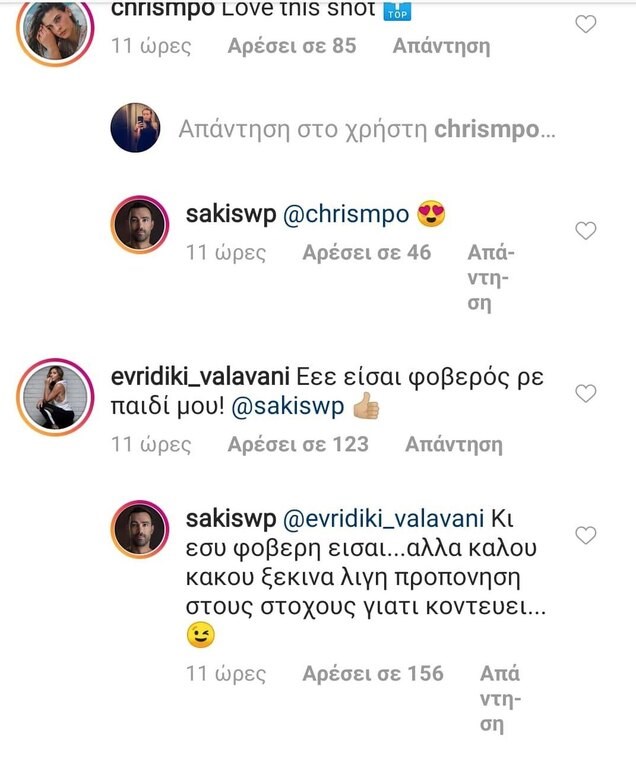Reply to chrismpo's comment via Απάντηση
Image resolution: width=636 pixels, height=768 pixels.
[441, 46]
